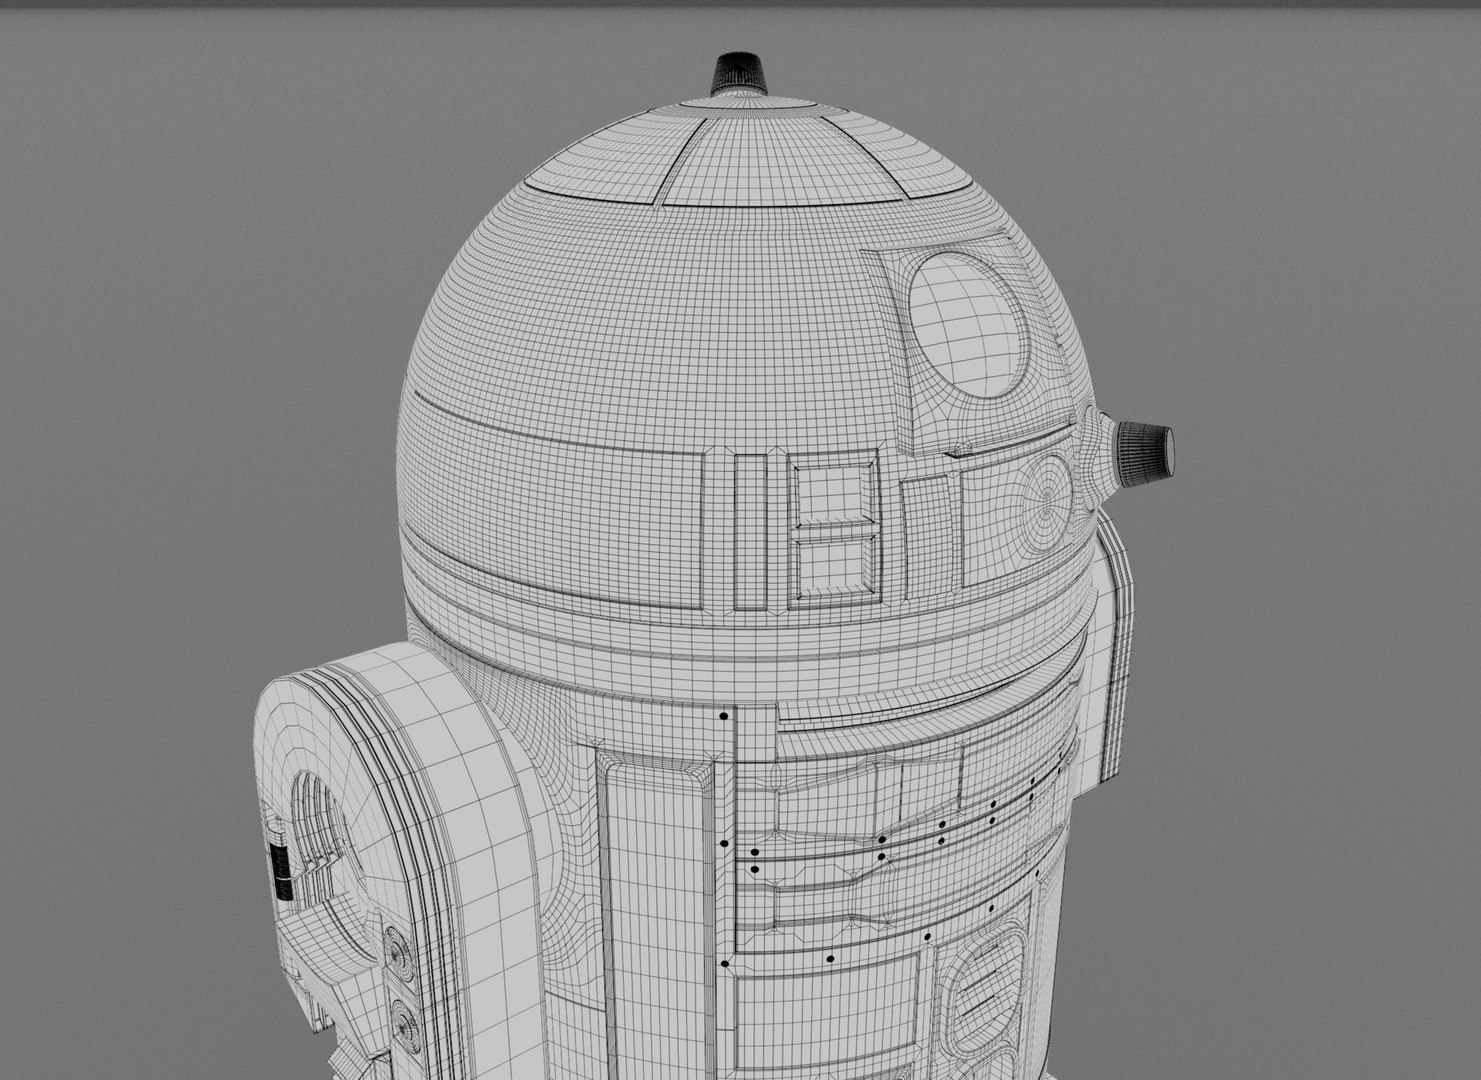Viewport: 1481px width, 1080px height.
Task: Select the black knob atop the dome
Action: pos(739,76)
